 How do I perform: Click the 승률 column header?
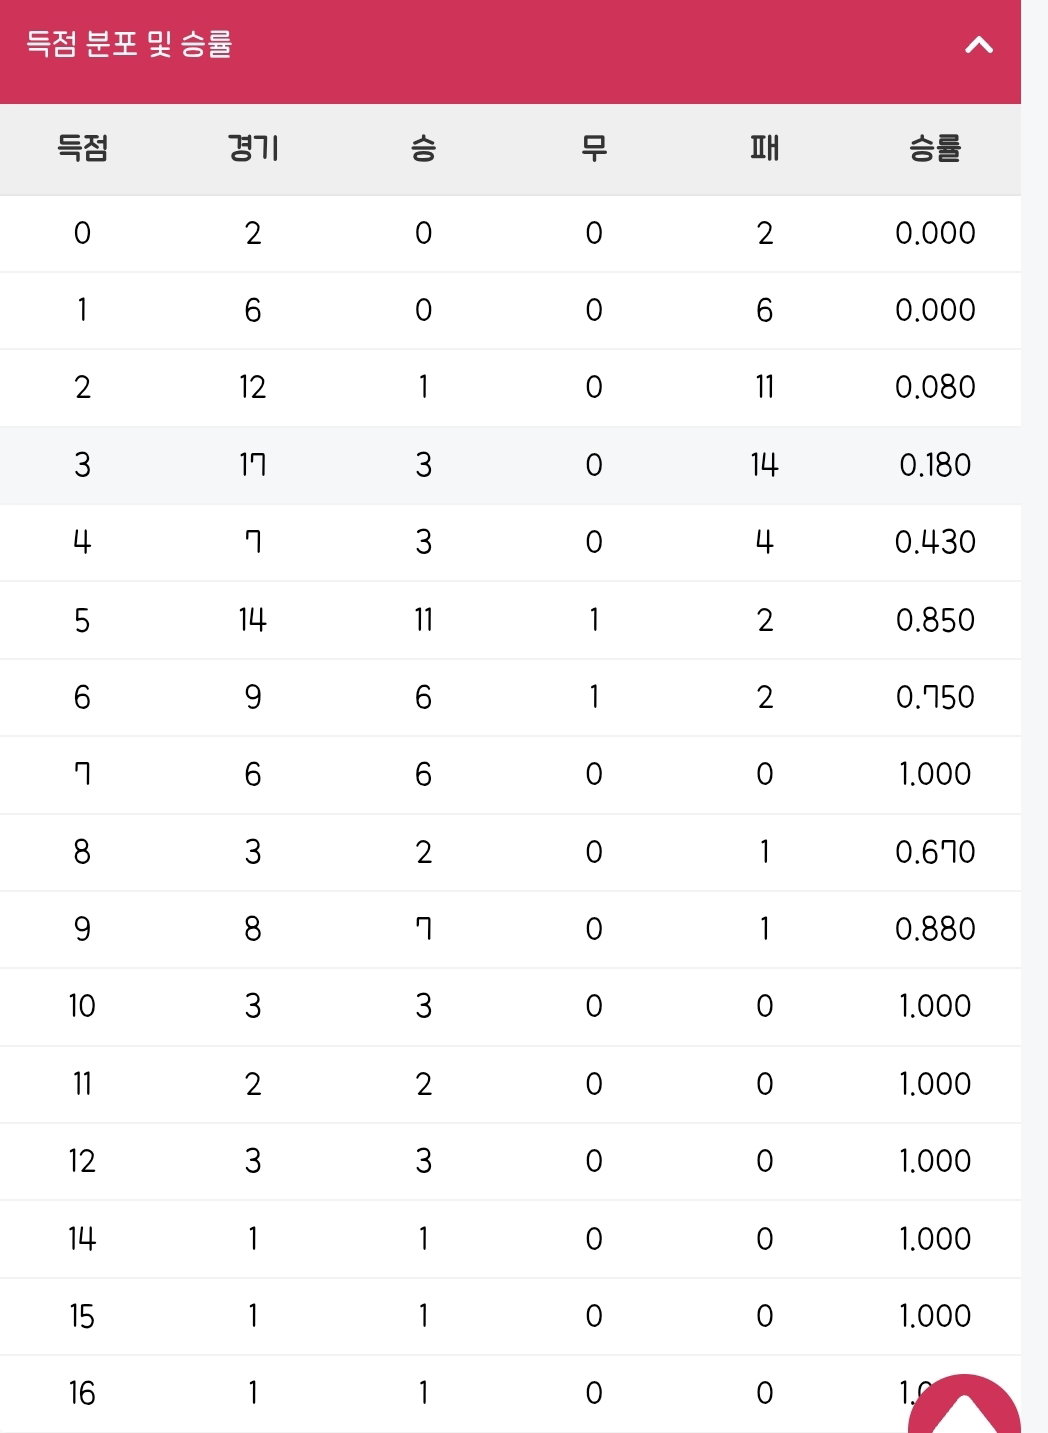(x=935, y=149)
